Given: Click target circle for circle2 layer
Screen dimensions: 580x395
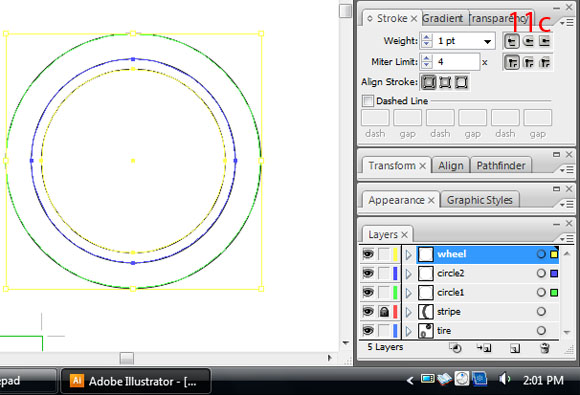Looking at the screenshot, I should coord(541,273).
